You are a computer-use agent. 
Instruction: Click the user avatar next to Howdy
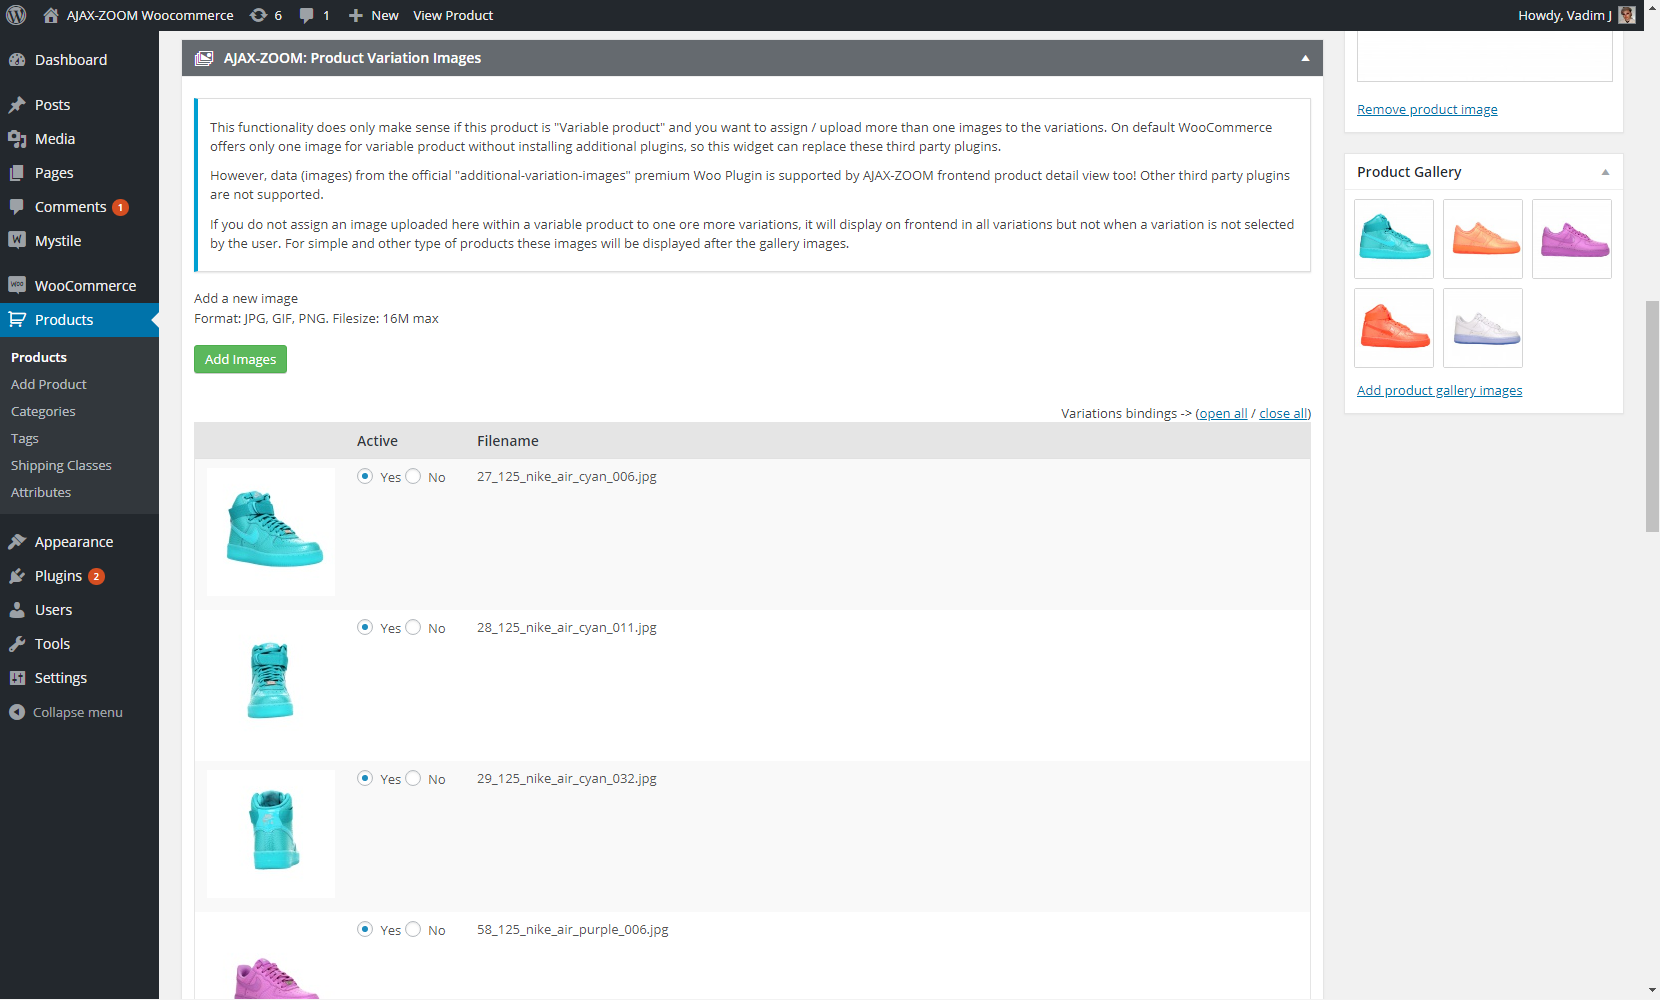click(x=1627, y=15)
